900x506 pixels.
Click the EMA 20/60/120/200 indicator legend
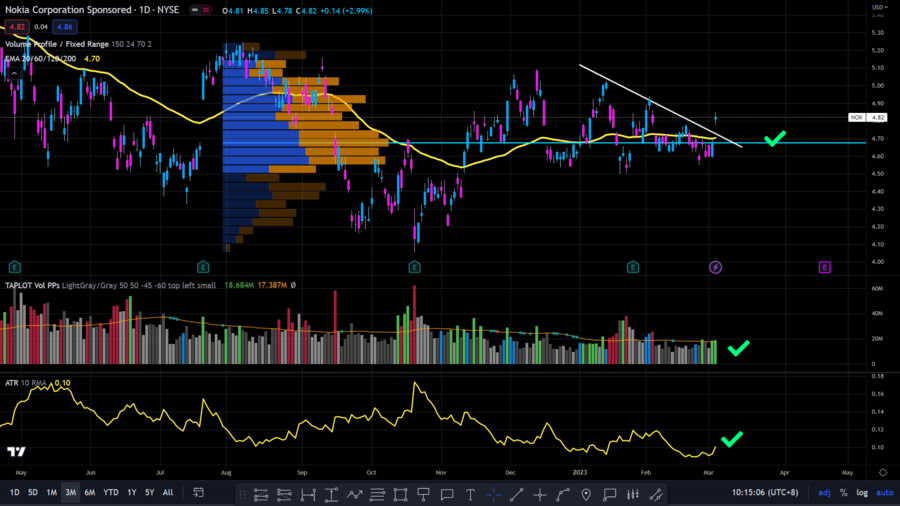[x=41, y=59]
